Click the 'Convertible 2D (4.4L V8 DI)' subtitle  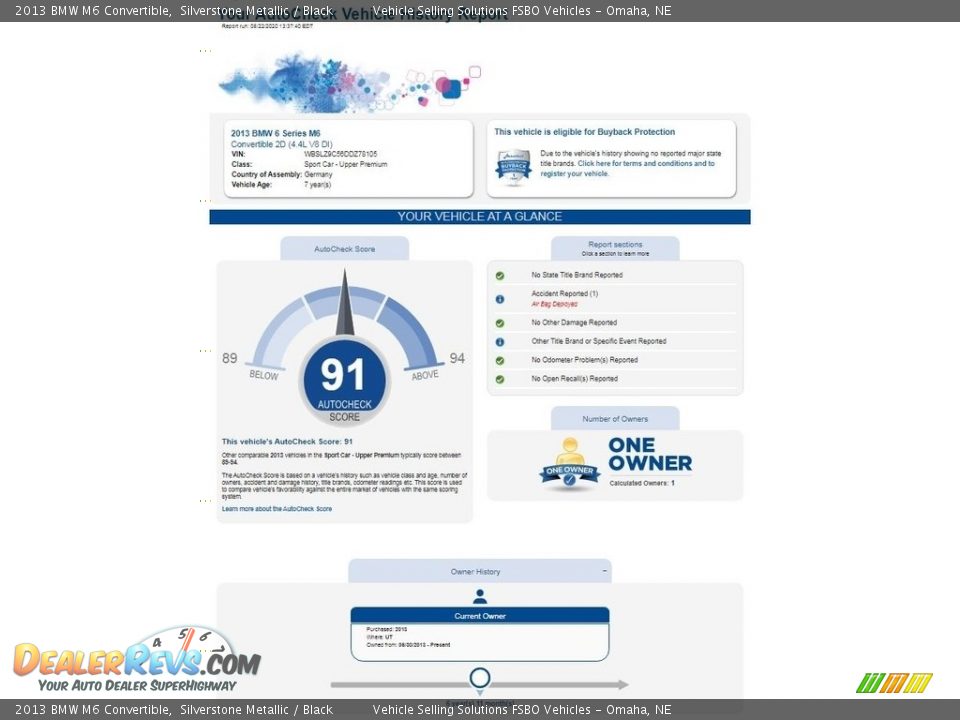pos(282,144)
